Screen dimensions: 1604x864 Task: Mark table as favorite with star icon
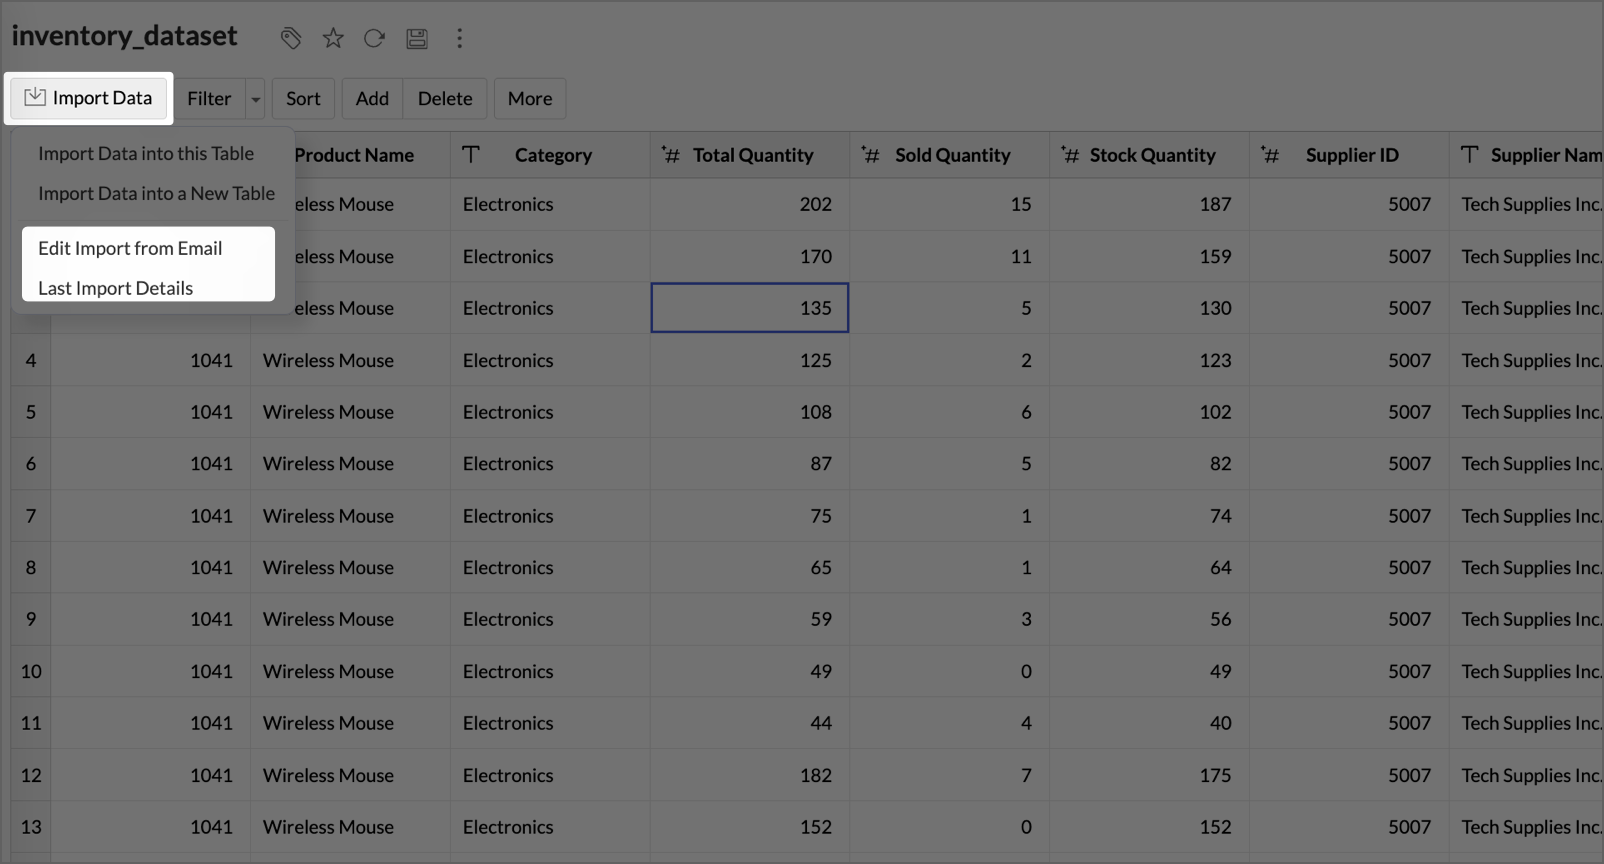333,38
